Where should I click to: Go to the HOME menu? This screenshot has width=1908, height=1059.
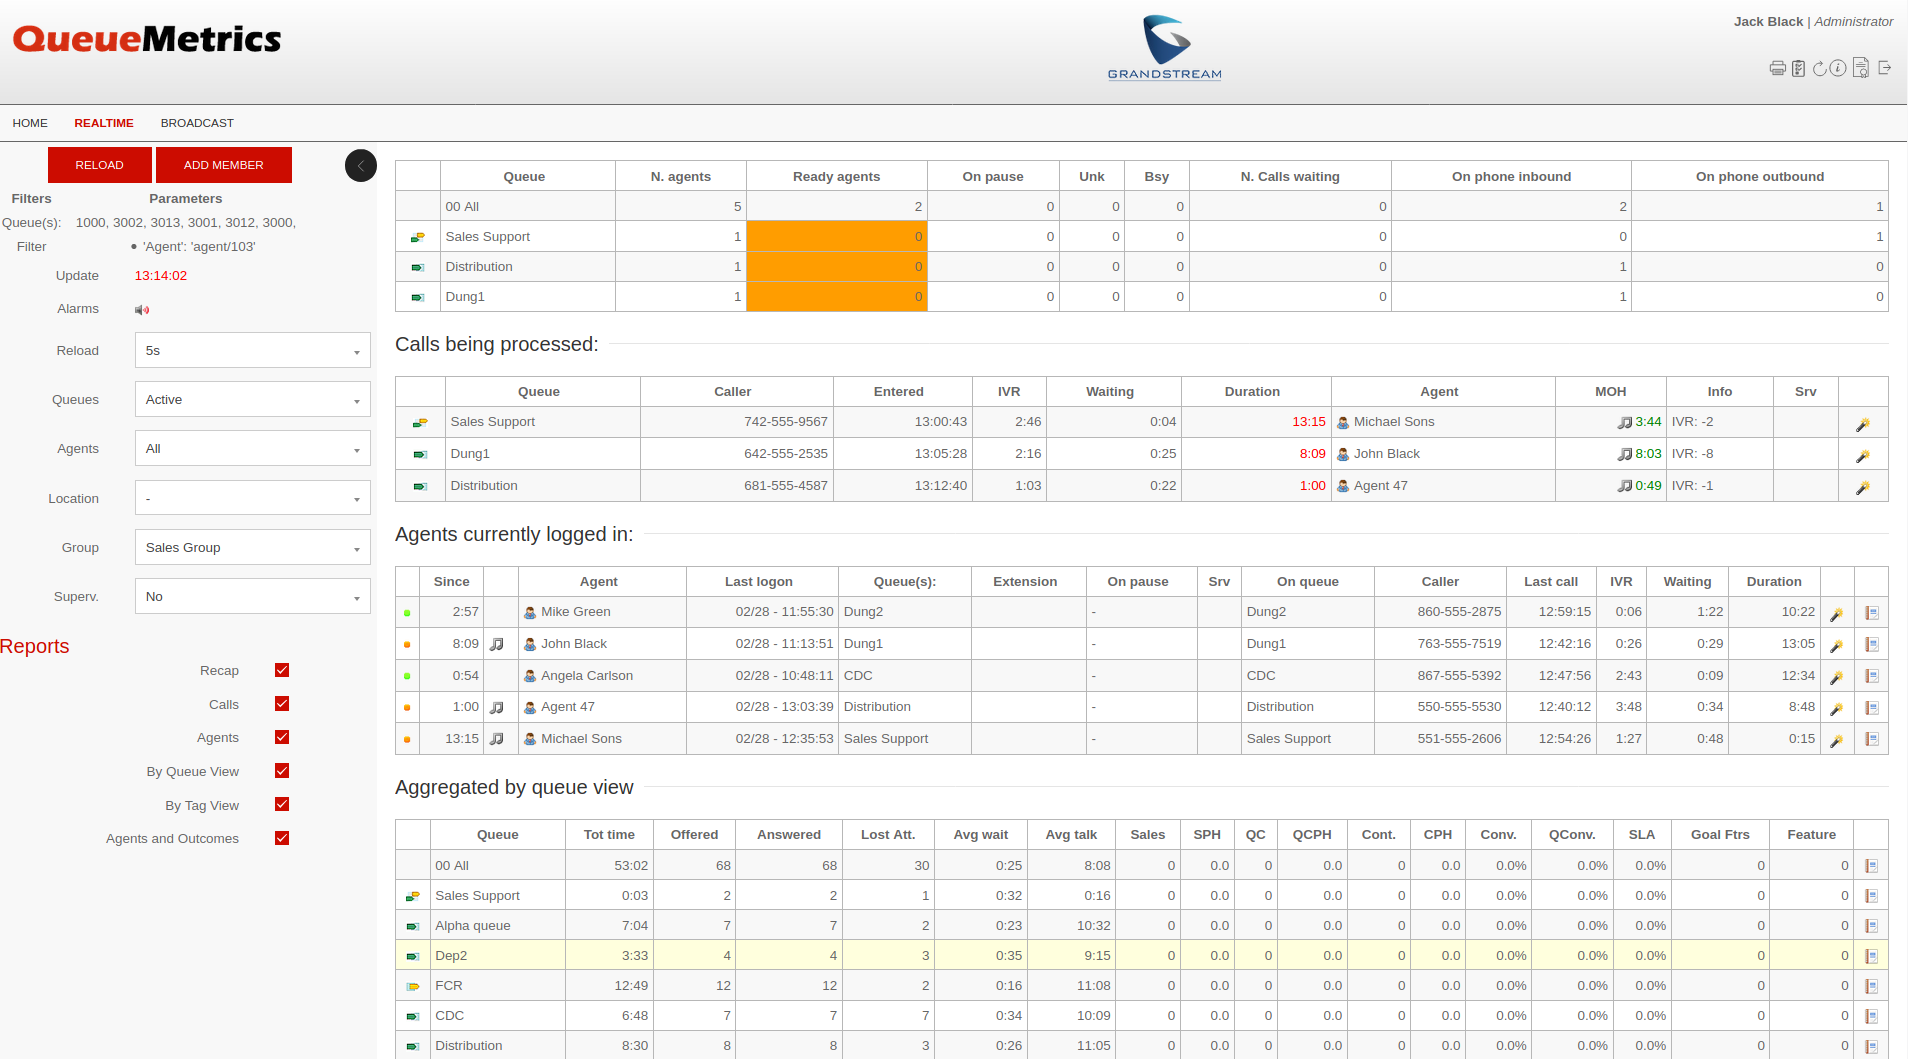(x=30, y=123)
